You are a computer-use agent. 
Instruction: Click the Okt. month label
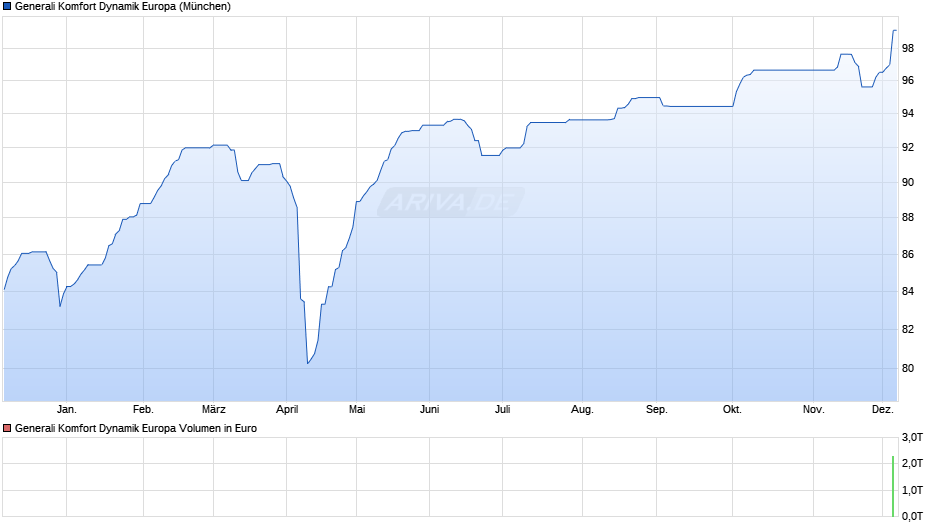(x=732, y=409)
